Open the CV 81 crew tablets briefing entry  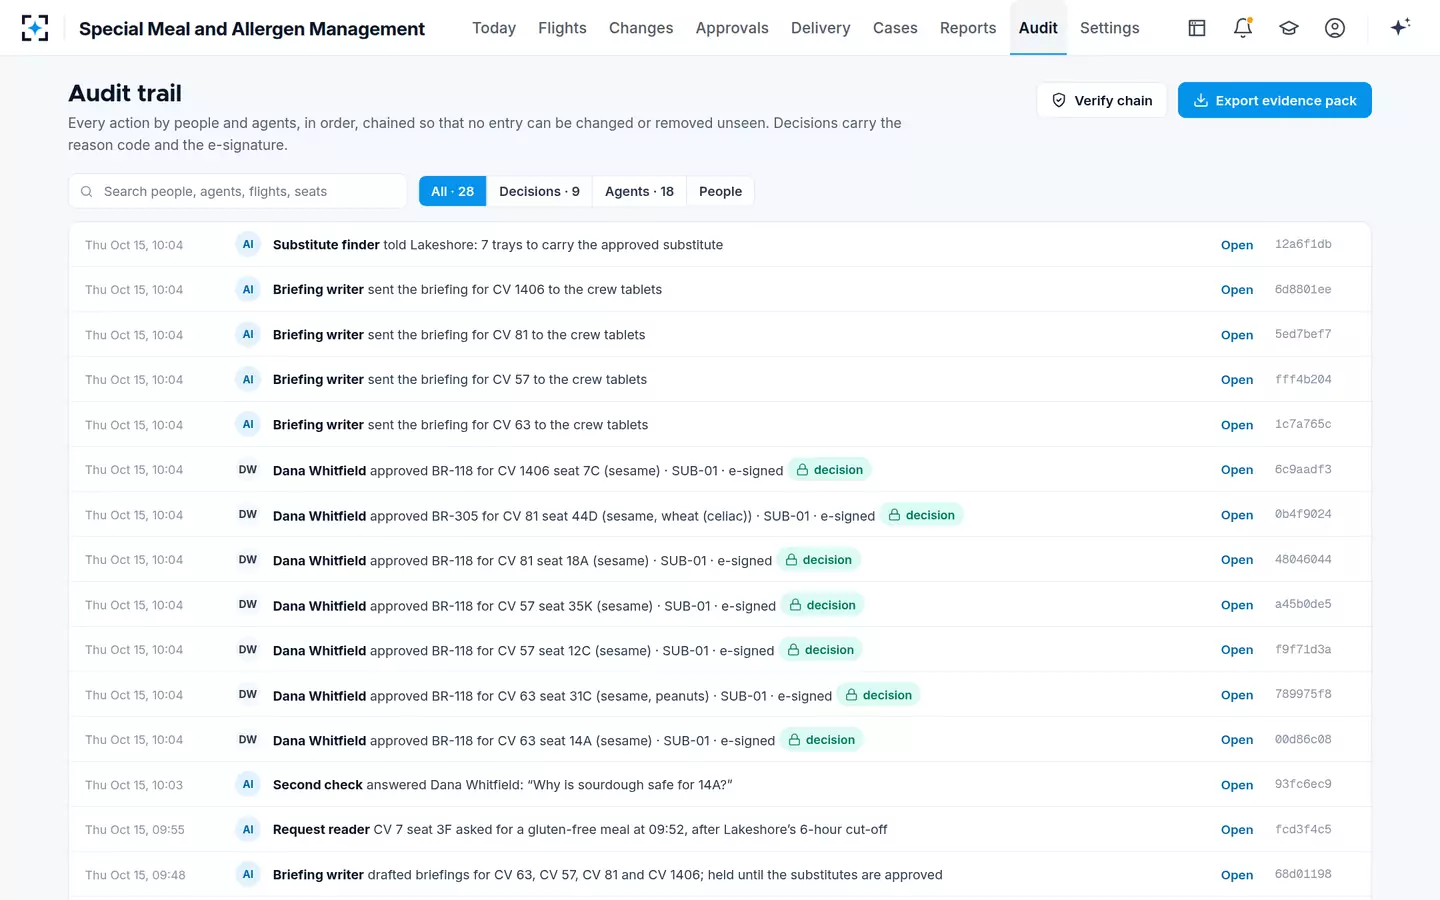1237,335
